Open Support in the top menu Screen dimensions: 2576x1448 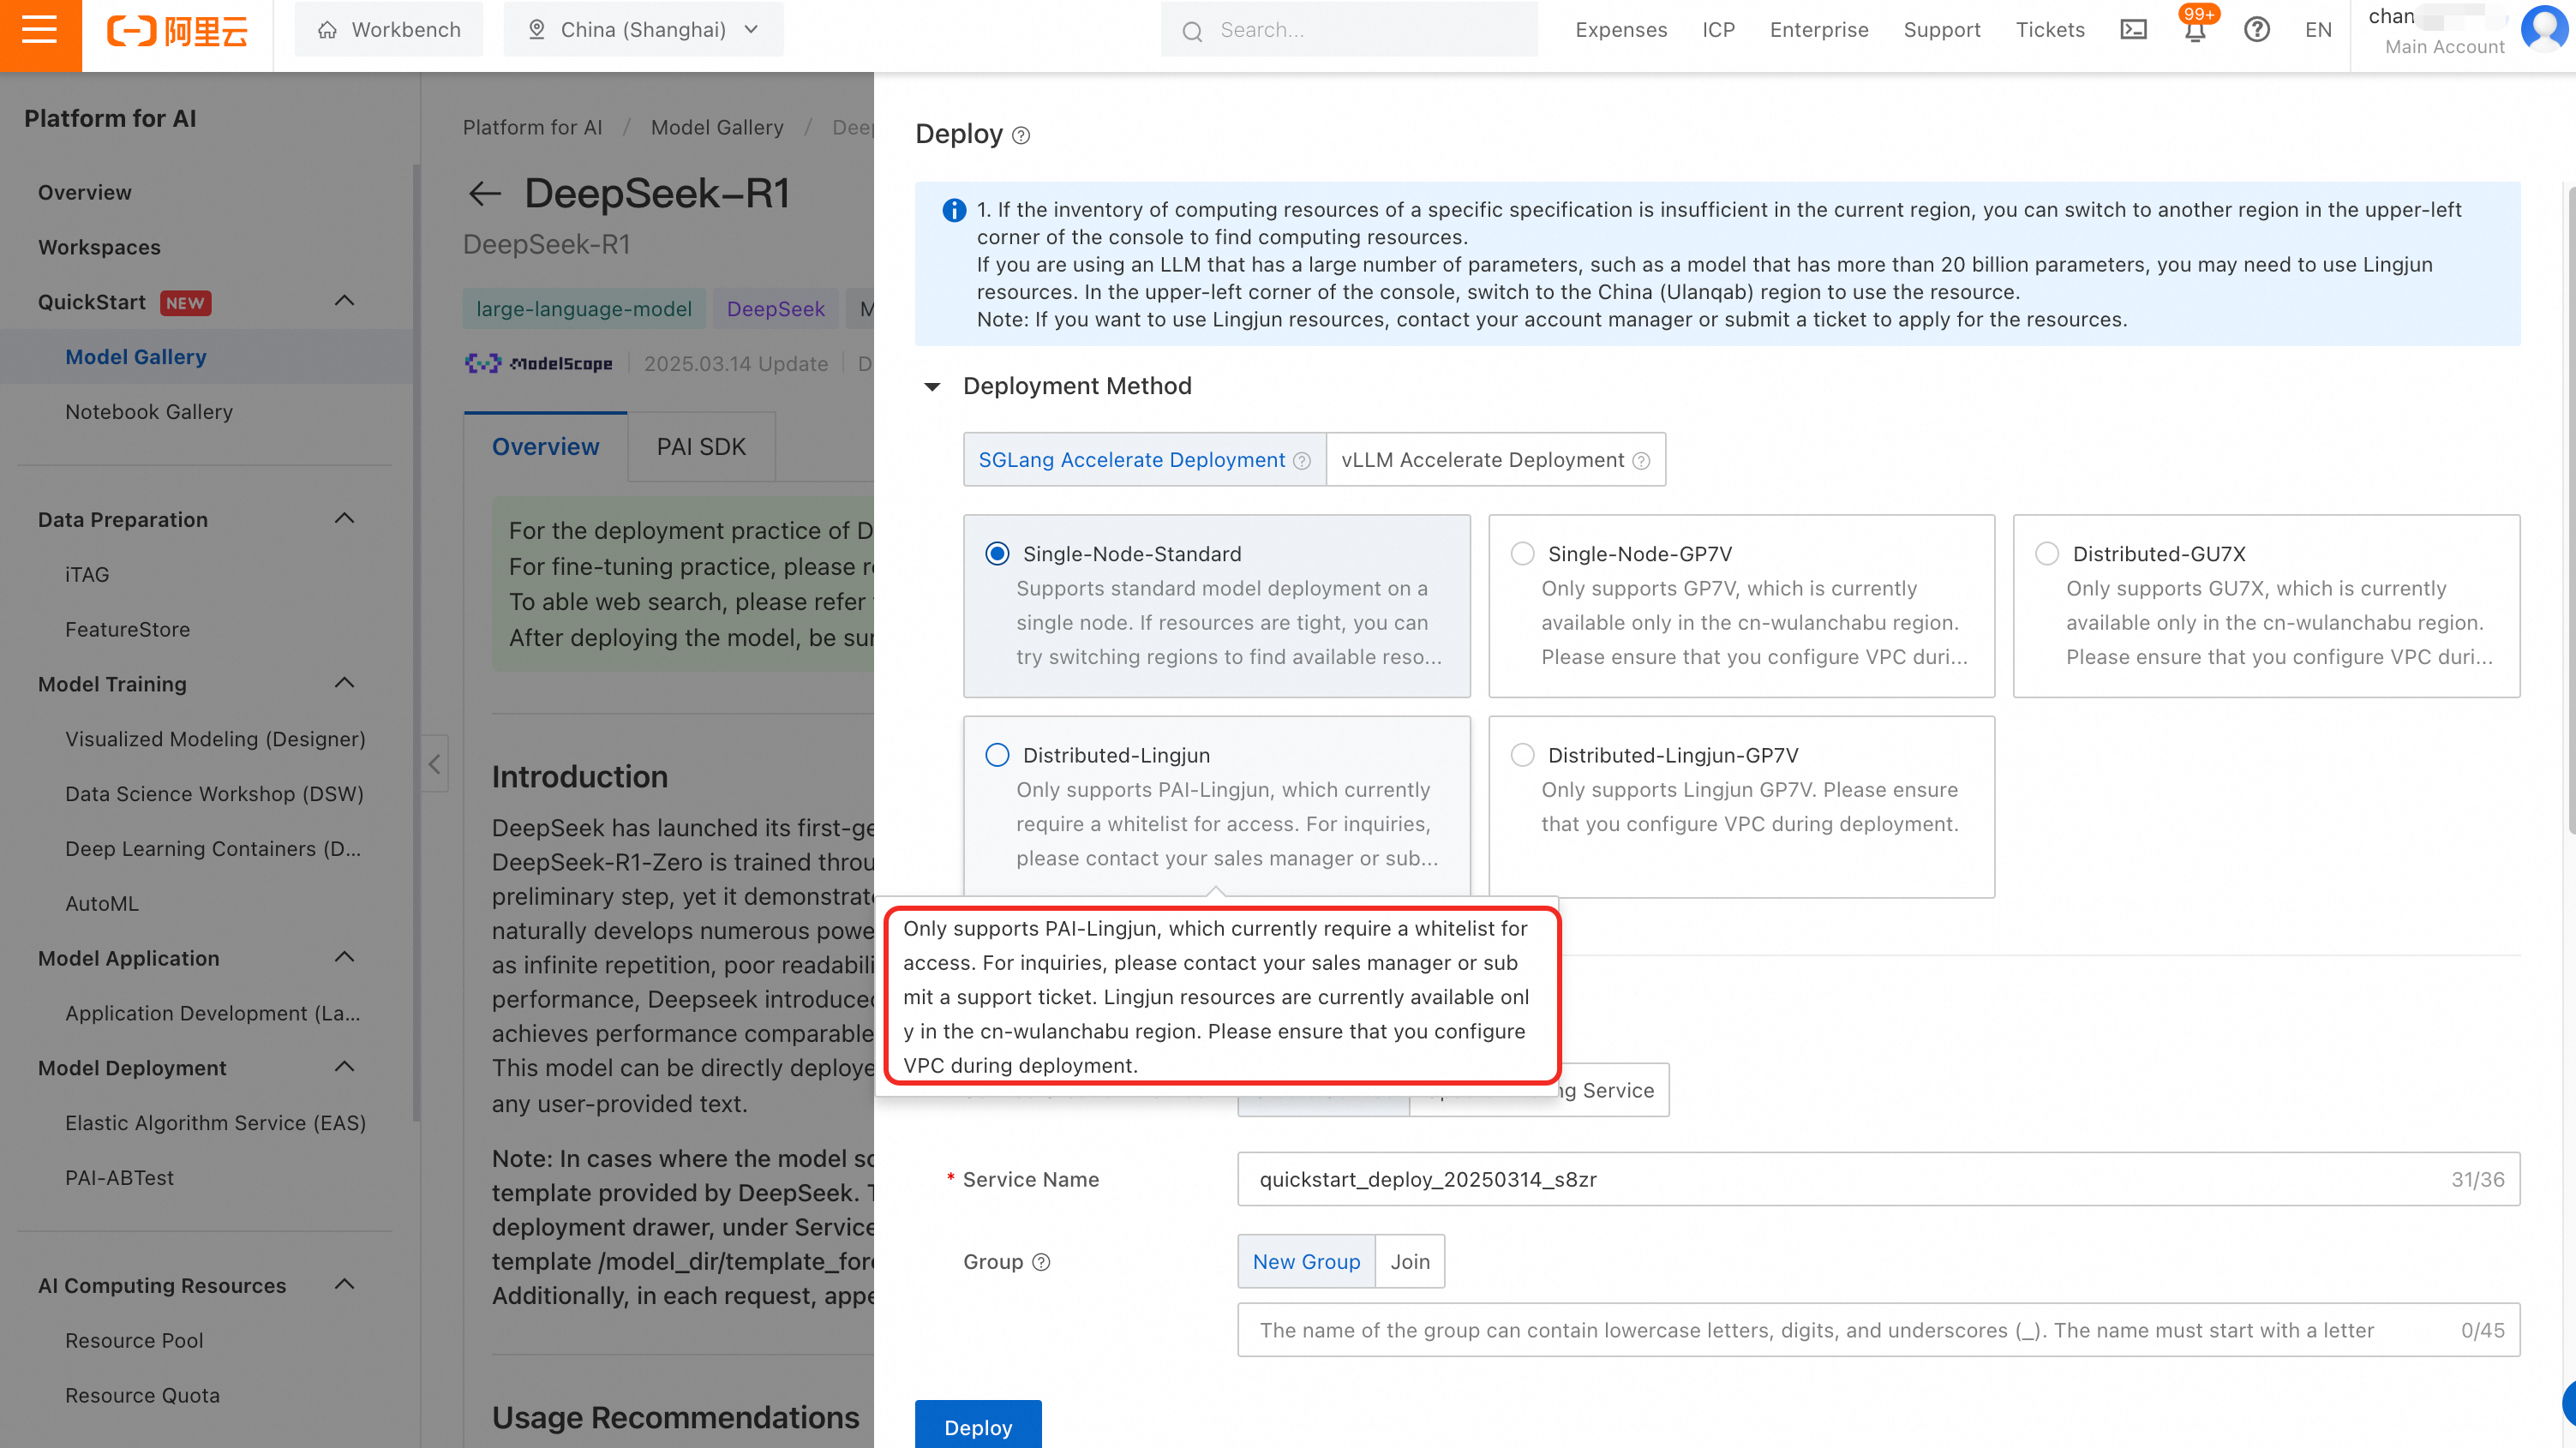[x=1941, y=30]
